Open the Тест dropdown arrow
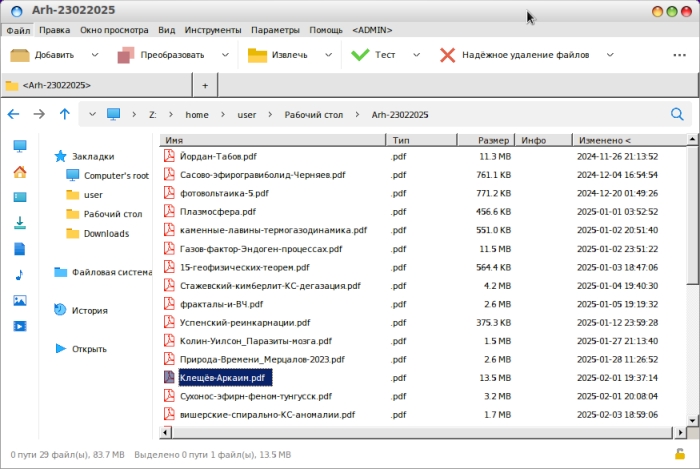Screen dimensions: 700x469 (x=417, y=55)
